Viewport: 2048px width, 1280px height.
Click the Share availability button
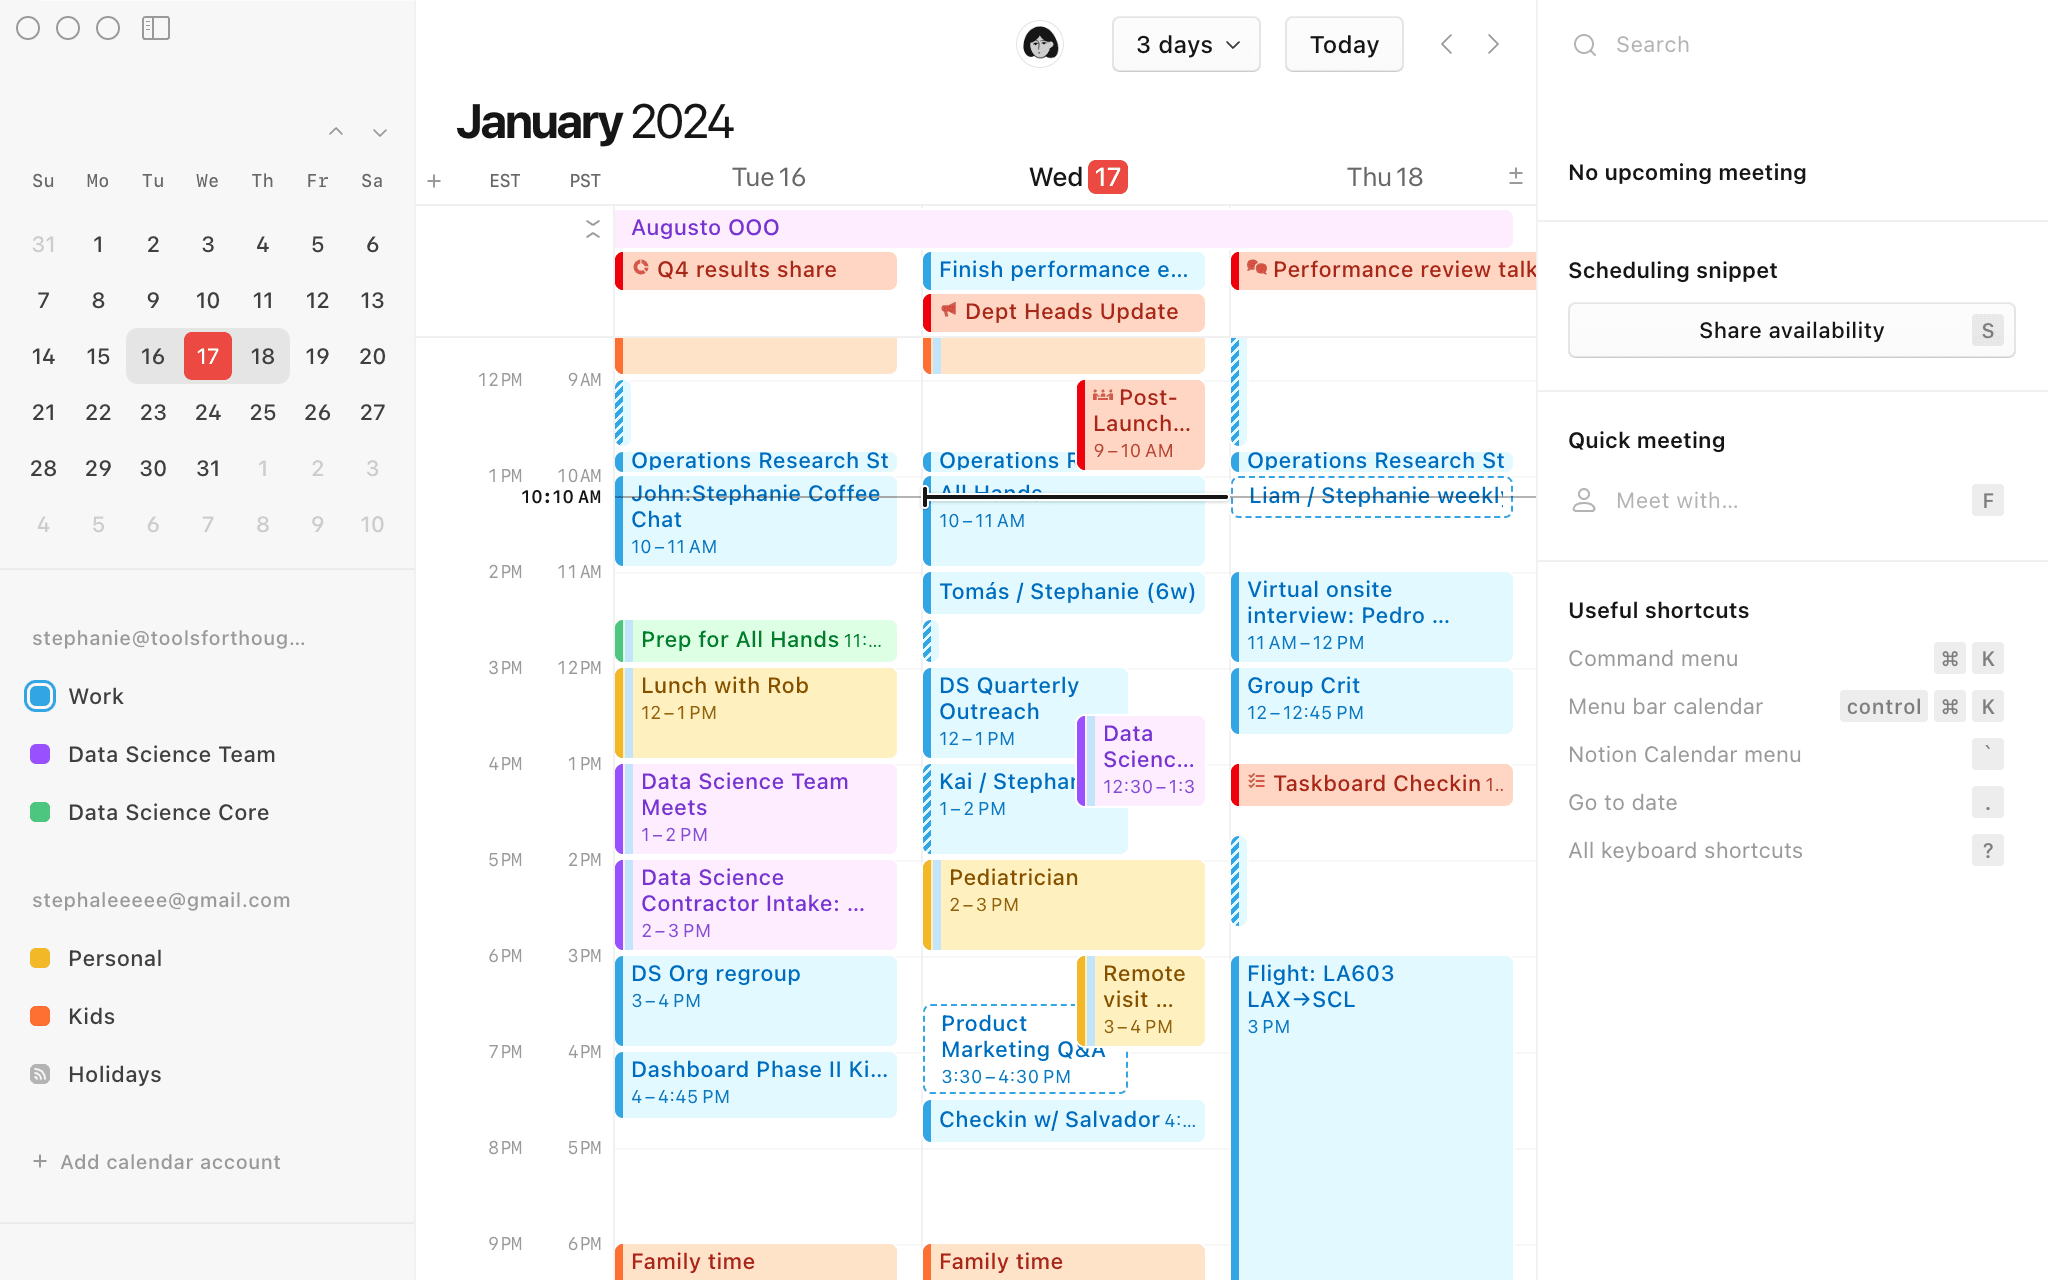pyautogui.click(x=1790, y=329)
